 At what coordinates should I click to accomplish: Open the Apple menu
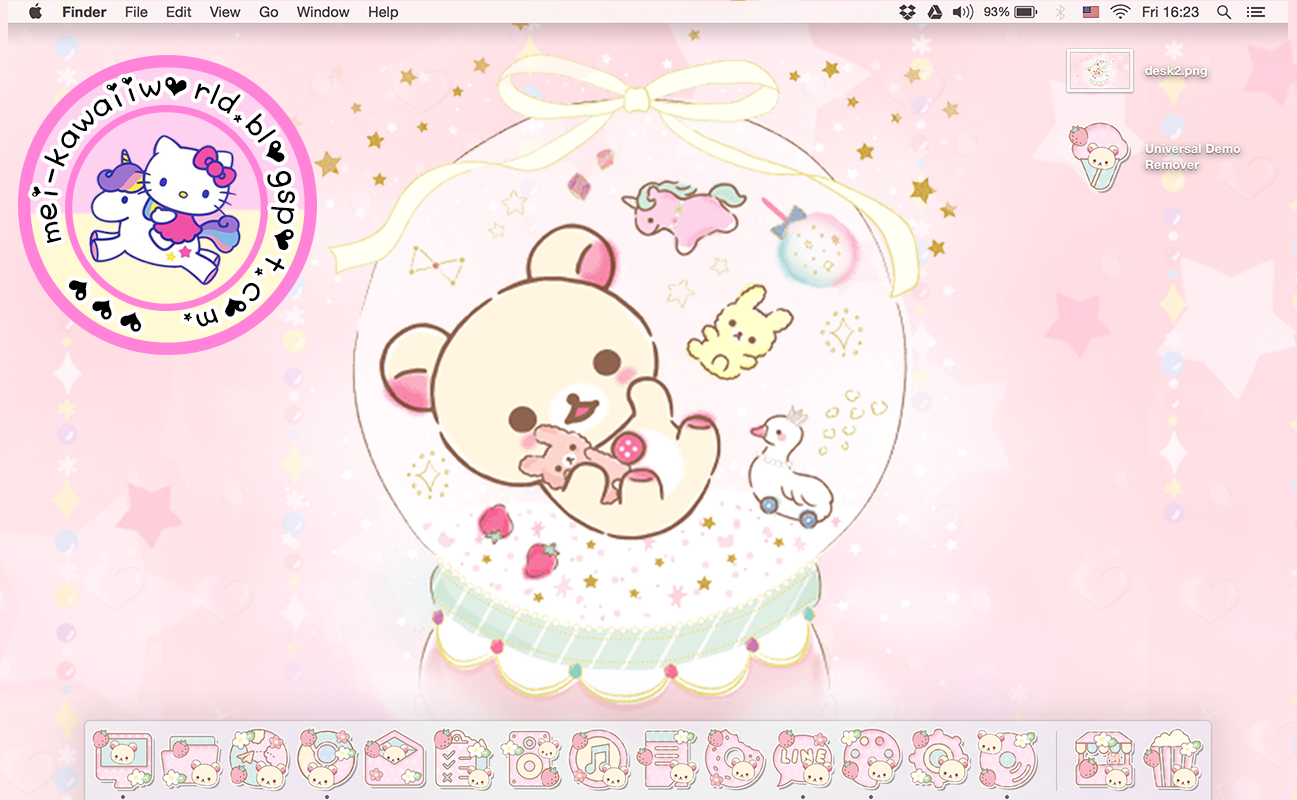[35, 12]
